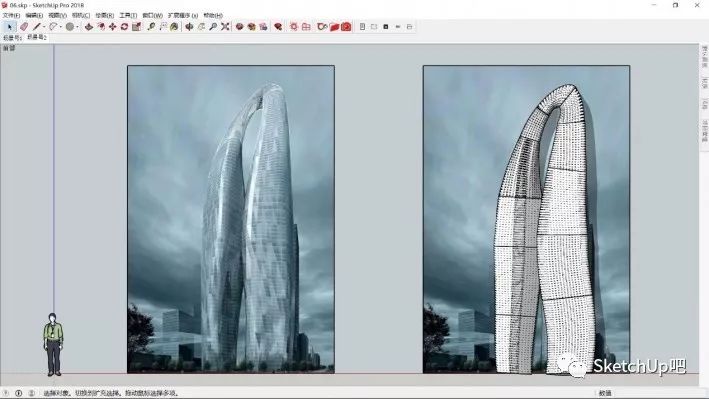Screen dimensions: 709x399
Task: Open dropdown arrow beside Line tool
Action: (44, 27)
